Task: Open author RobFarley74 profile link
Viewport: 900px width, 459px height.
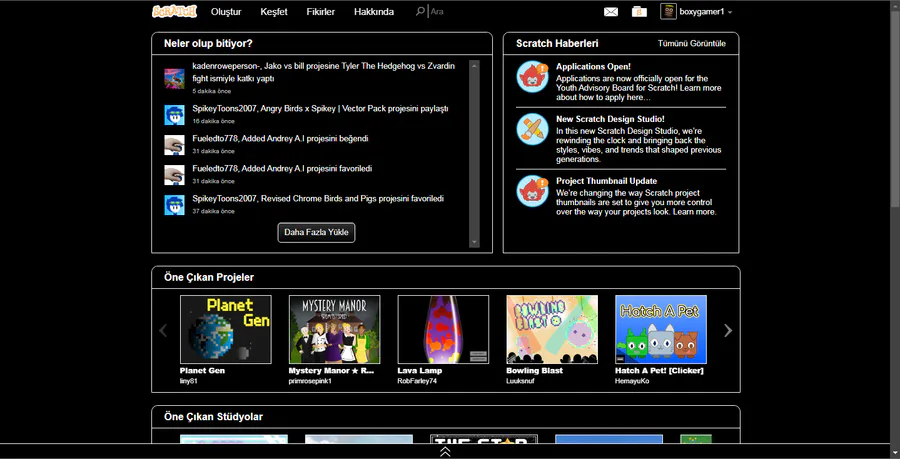Action: pyautogui.click(x=417, y=381)
